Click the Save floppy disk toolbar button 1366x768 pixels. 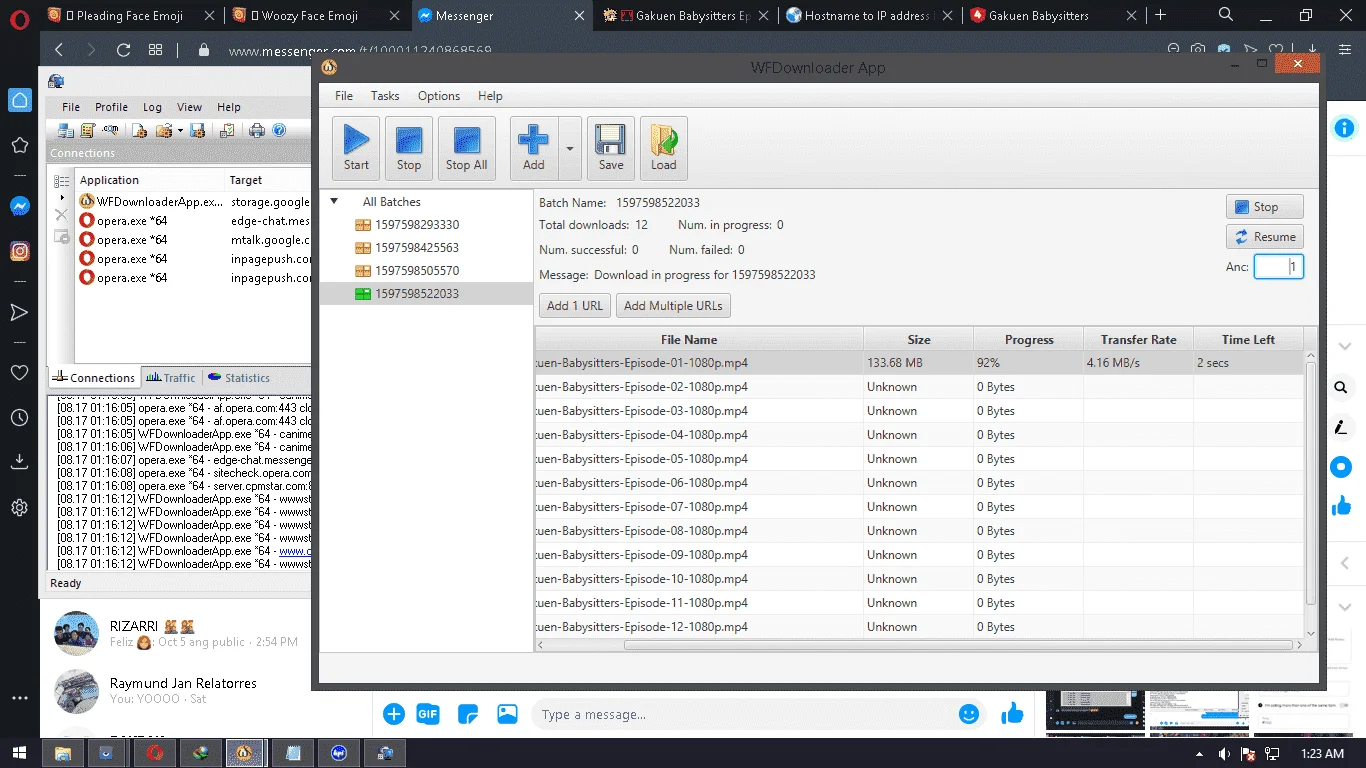[611, 148]
